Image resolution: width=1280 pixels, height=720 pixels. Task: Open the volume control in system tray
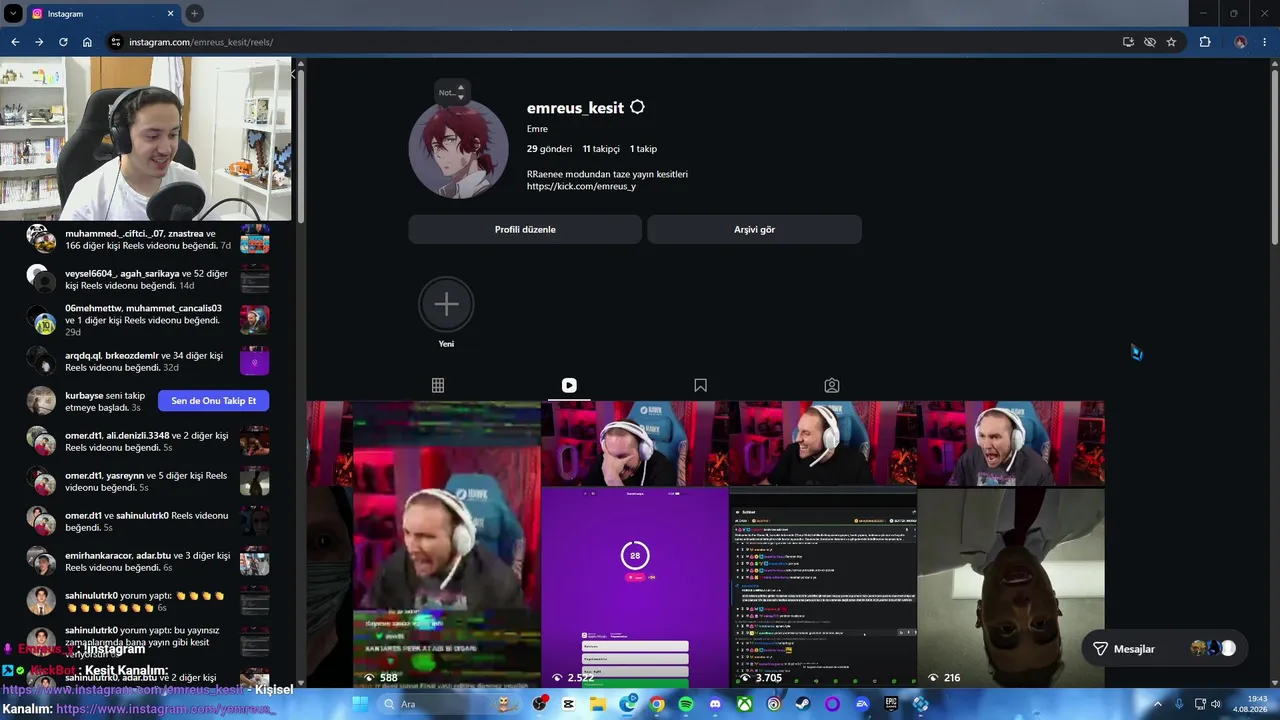click(x=1217, y=704)
